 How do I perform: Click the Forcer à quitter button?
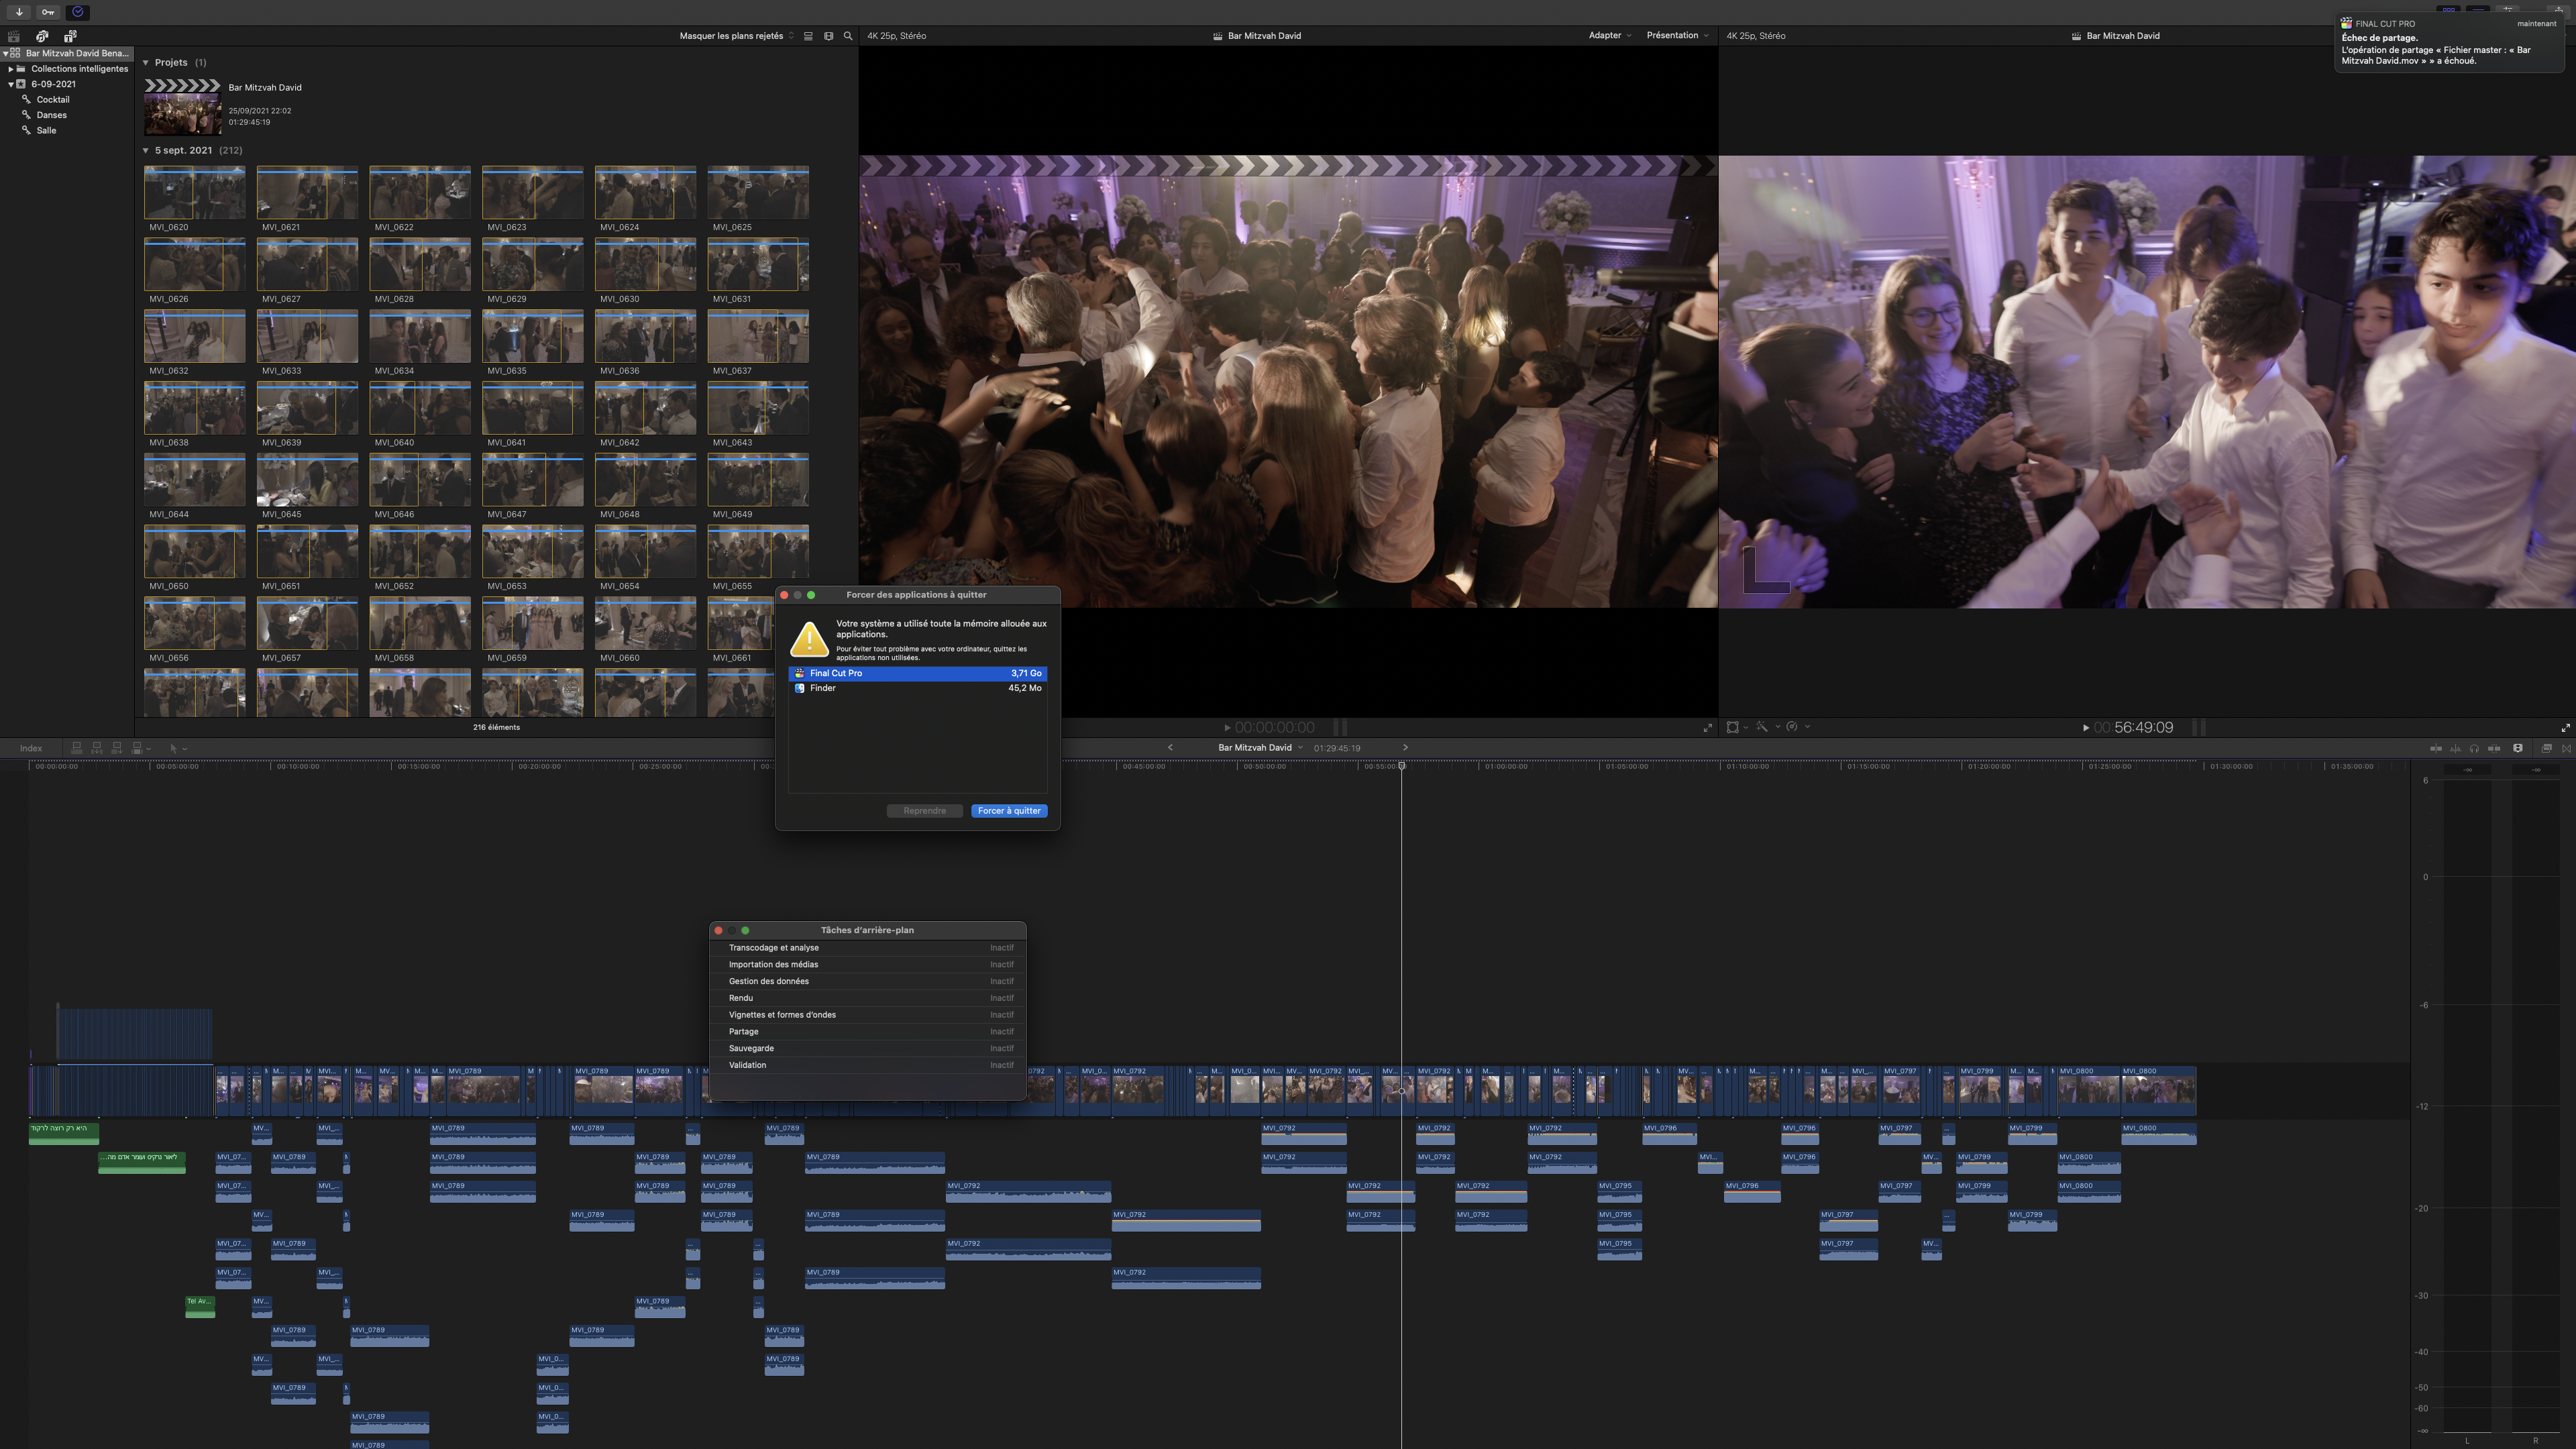(x=1008, y=811)
